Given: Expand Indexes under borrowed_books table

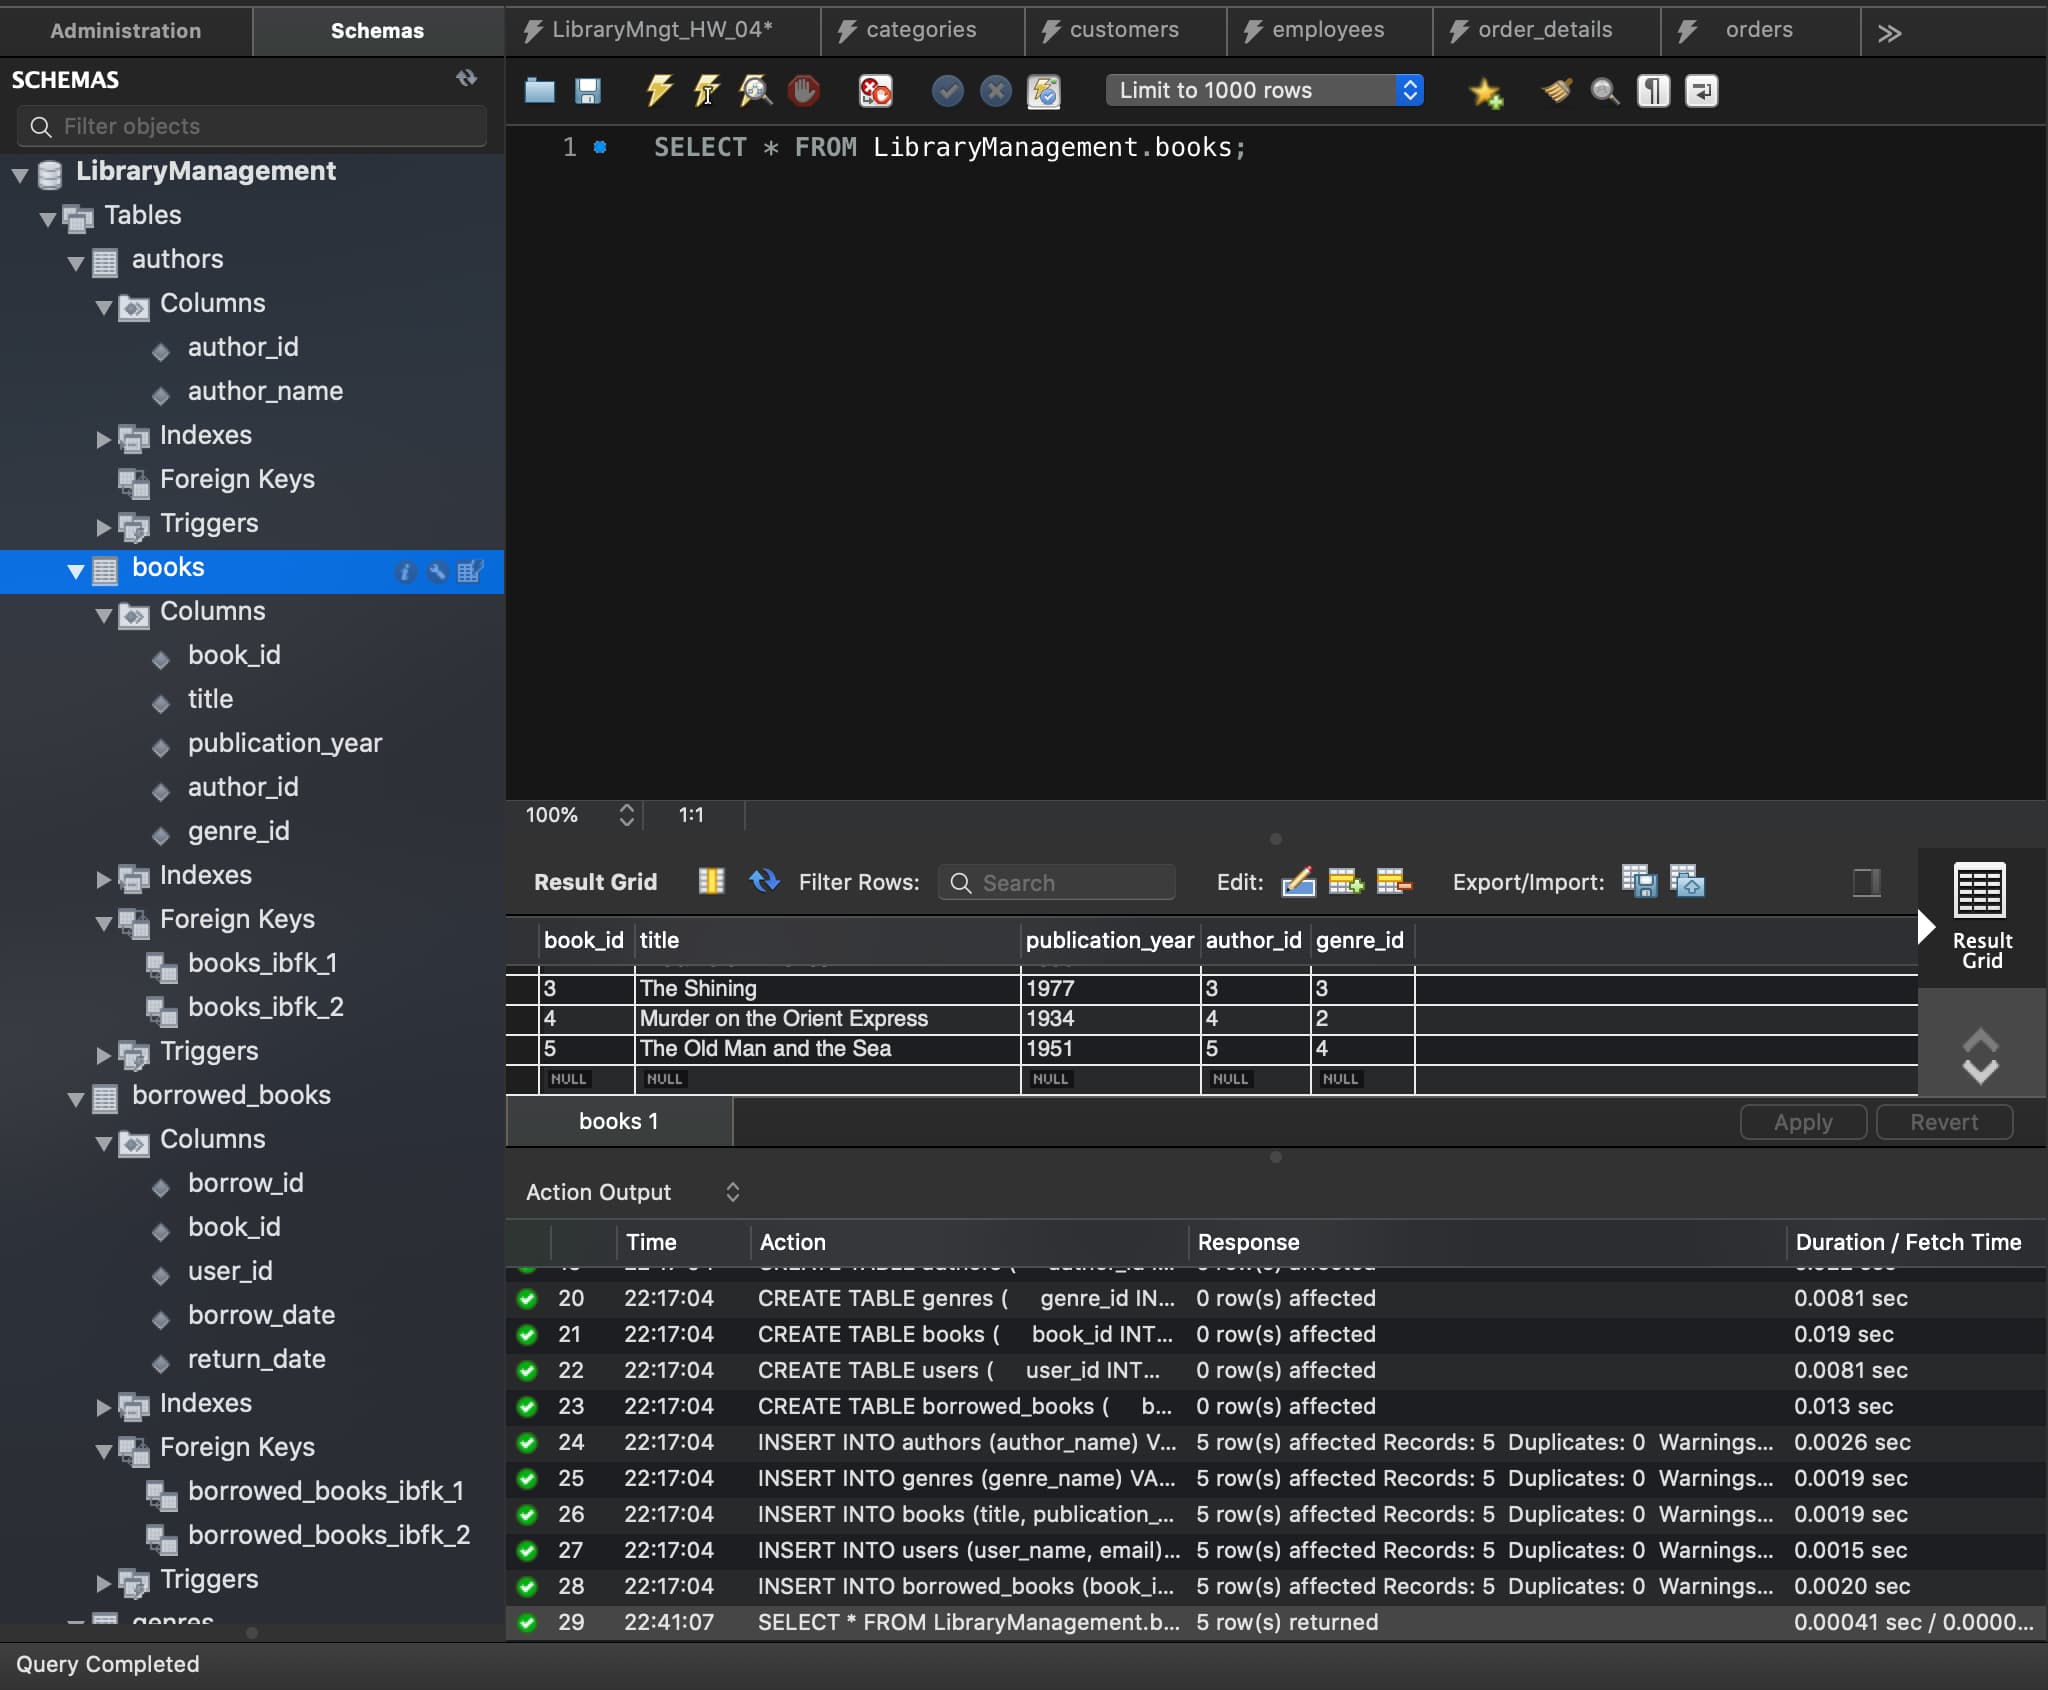Looking at the screenshot, I should tap(103, 1407).
